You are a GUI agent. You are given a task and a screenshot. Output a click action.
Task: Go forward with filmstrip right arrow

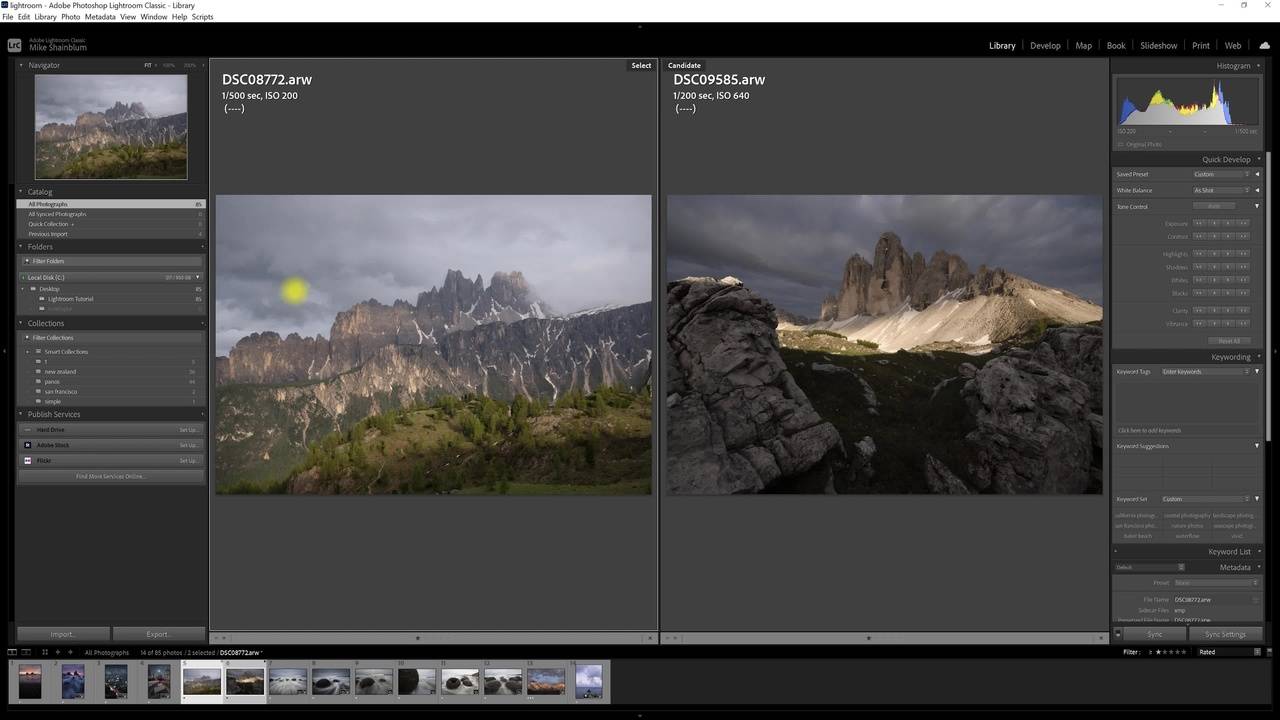69,652
